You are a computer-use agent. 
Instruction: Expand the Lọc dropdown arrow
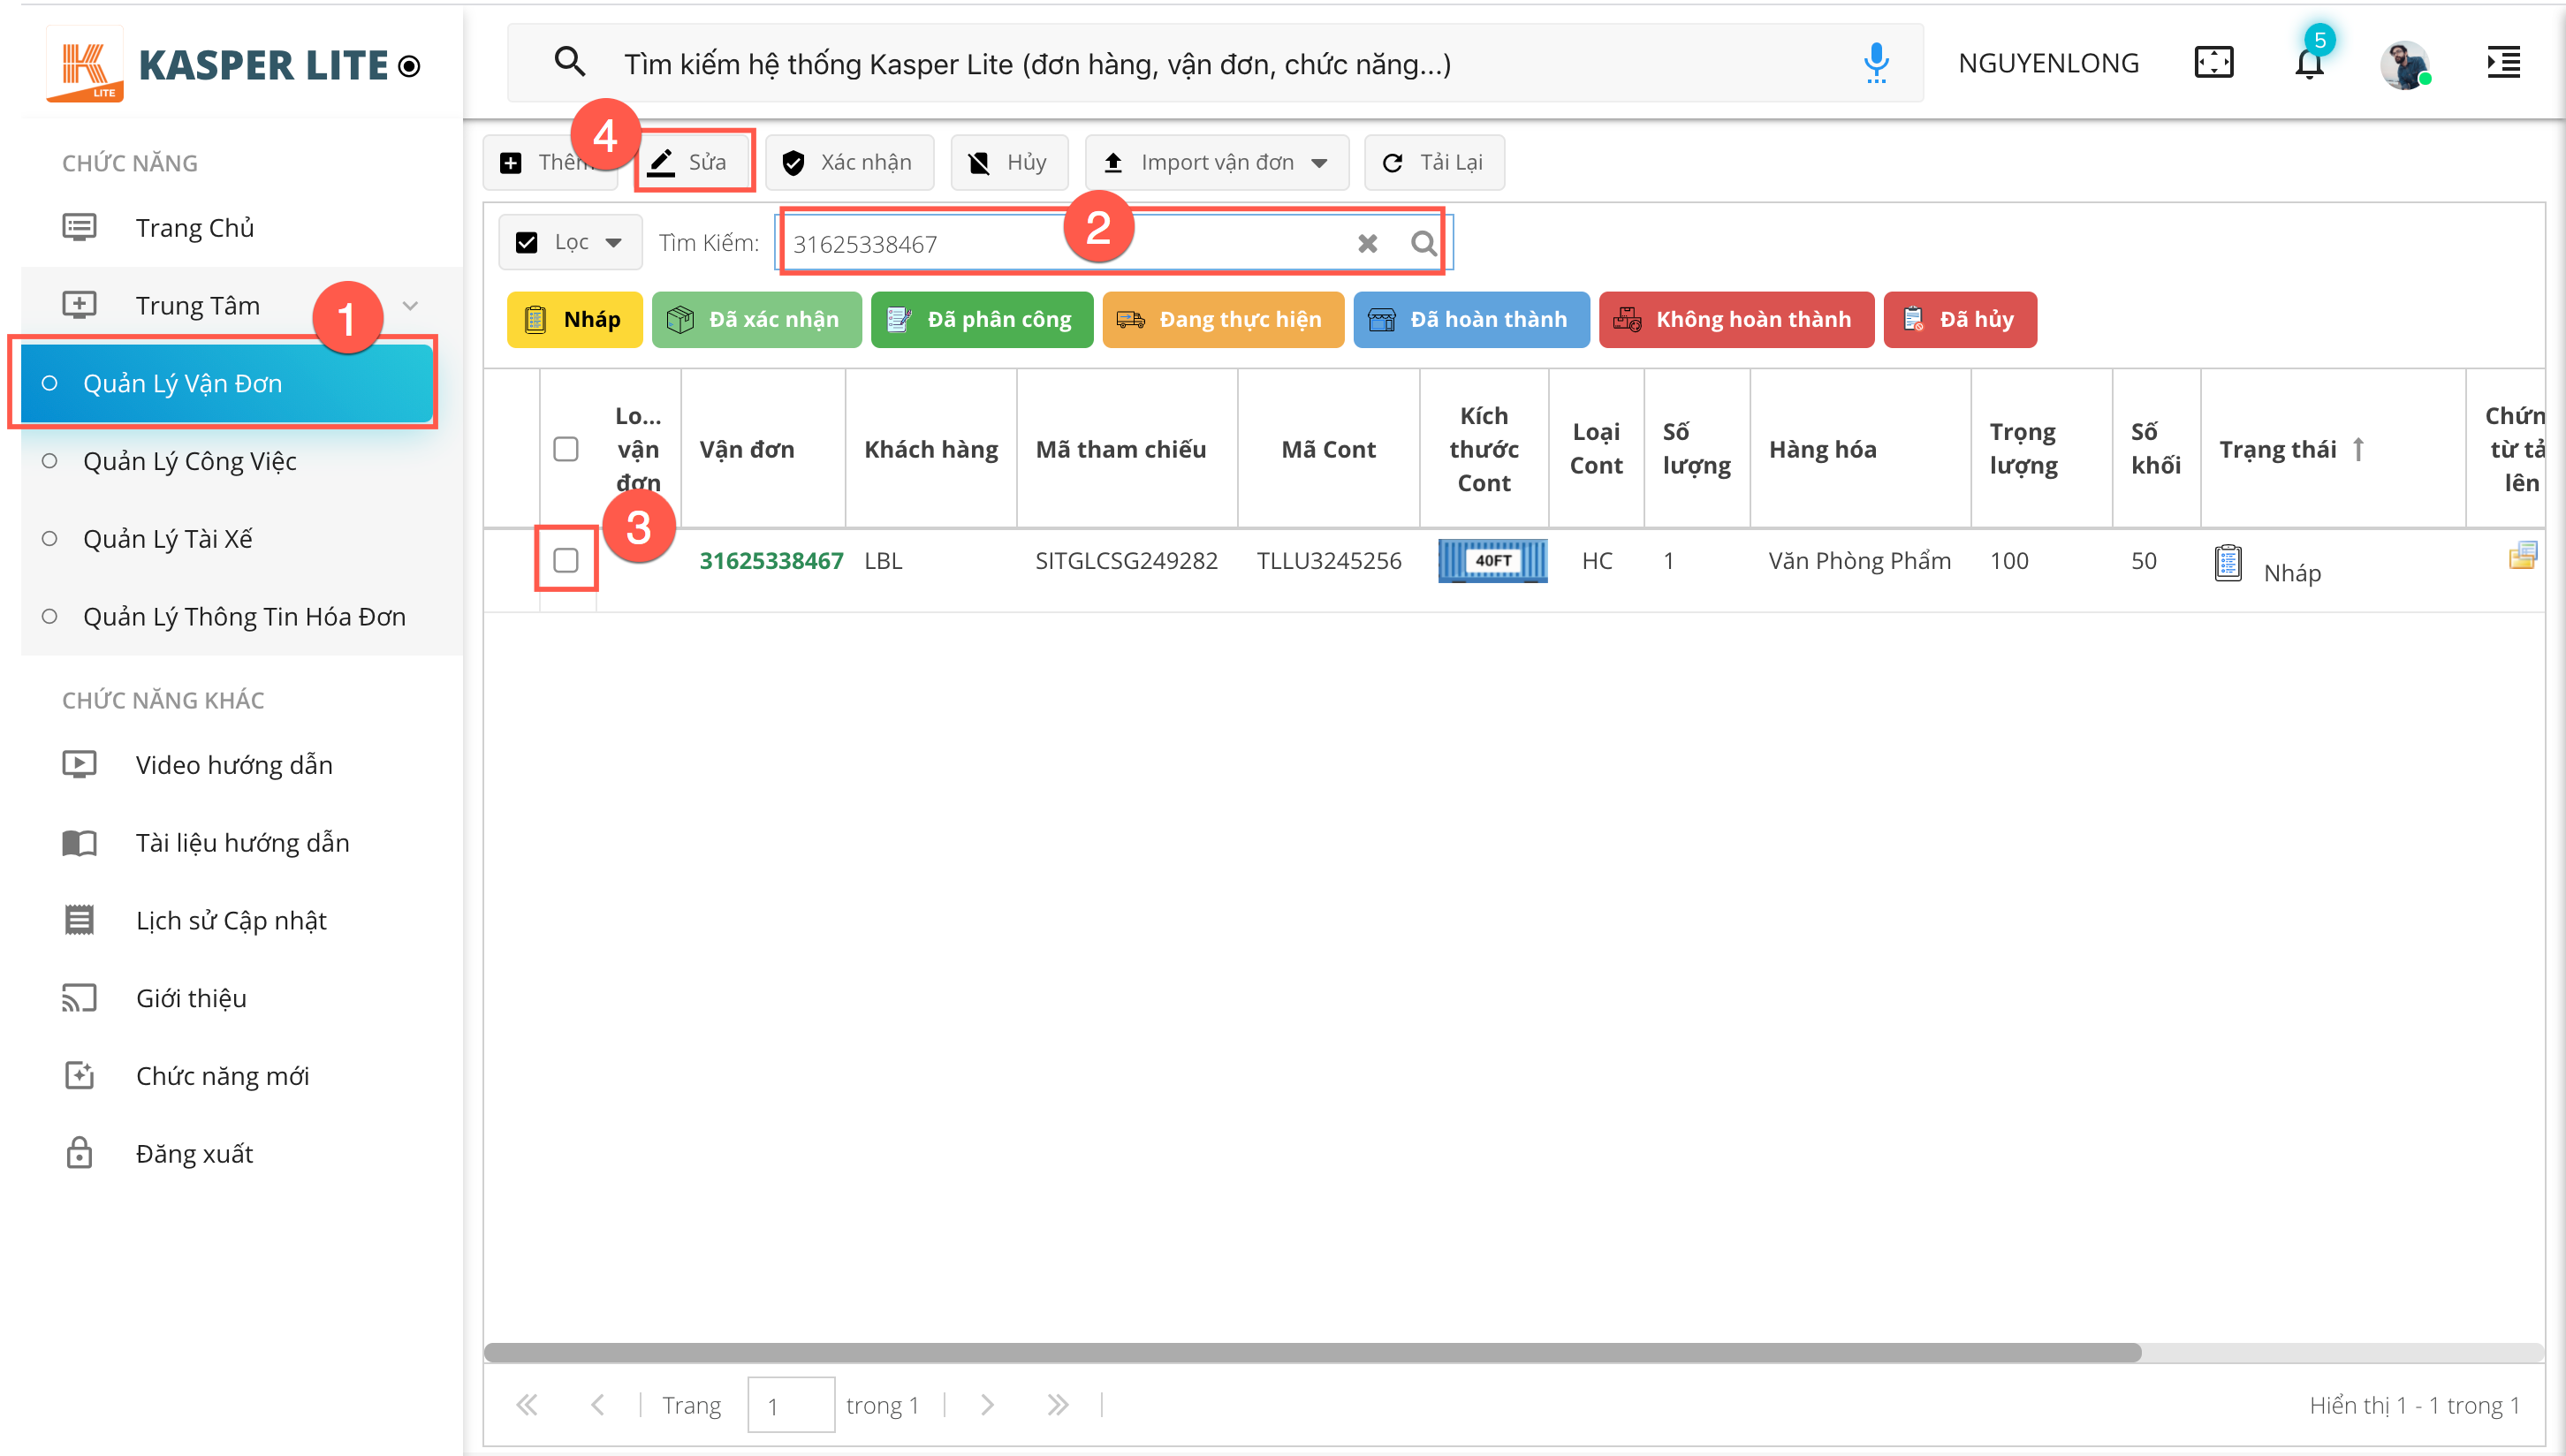pos(613,242)
